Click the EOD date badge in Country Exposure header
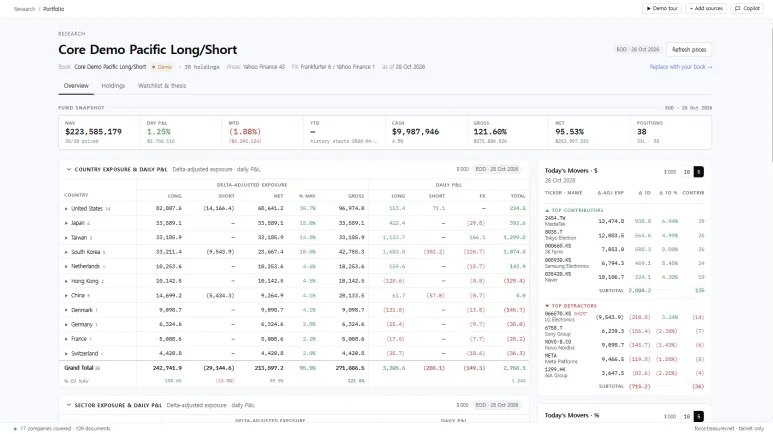The image size is (773, 434). tap(496, 169)
